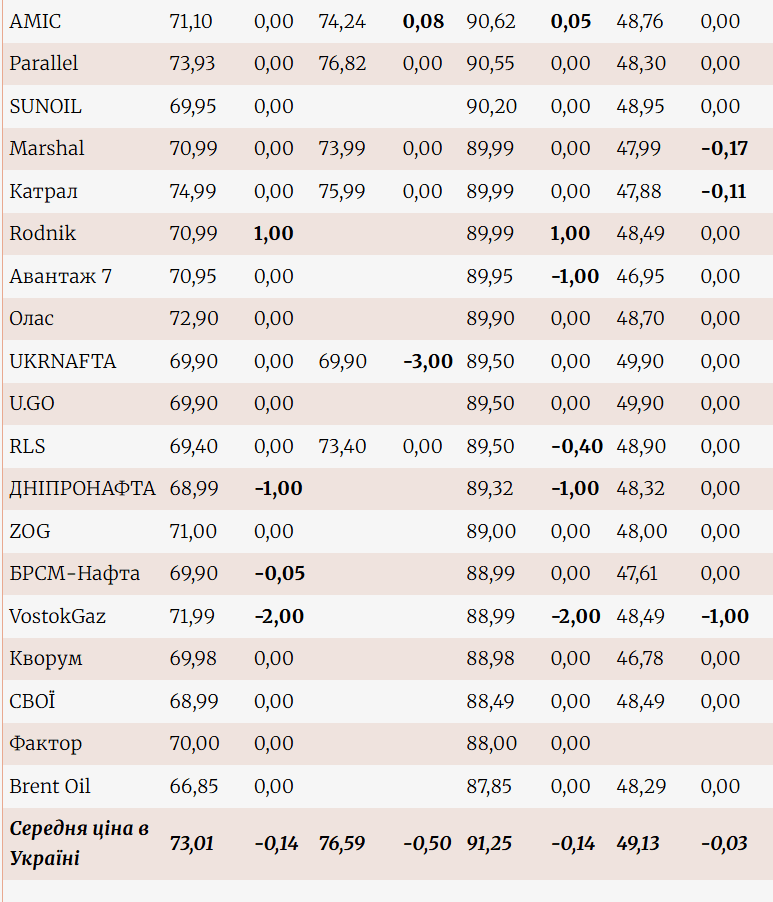Click the −0,17 change in Marshal row
This screenshot has width=773, height=902.
[x=724, y=149]
